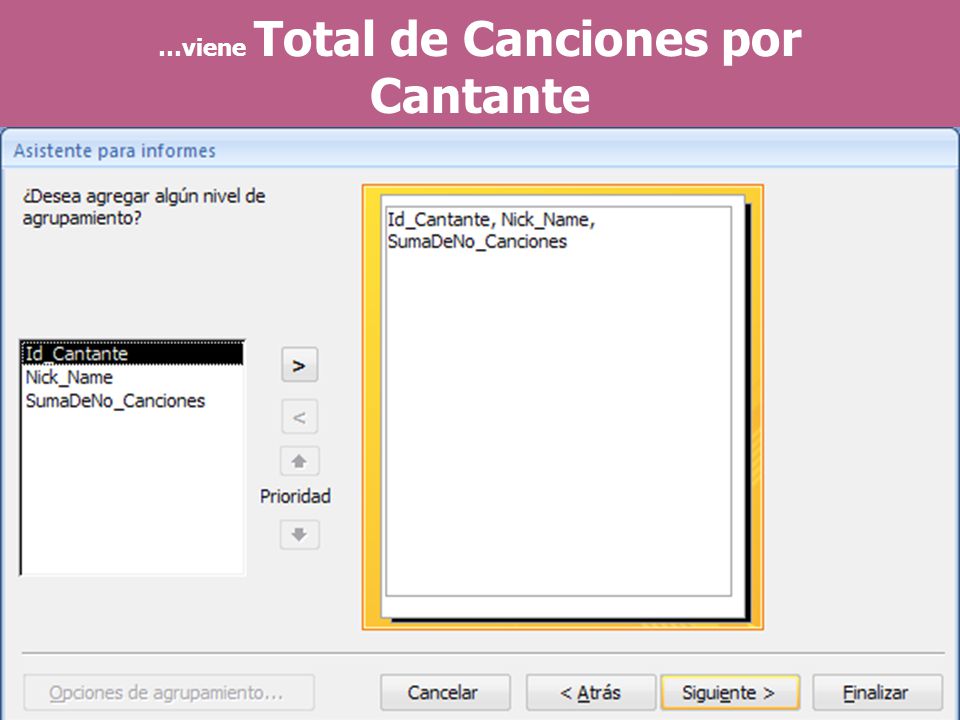Viewport: 960px width, 720px height.
Task: Select SumaDeNo_Canciones in the field list
Action: click(133, 401)
